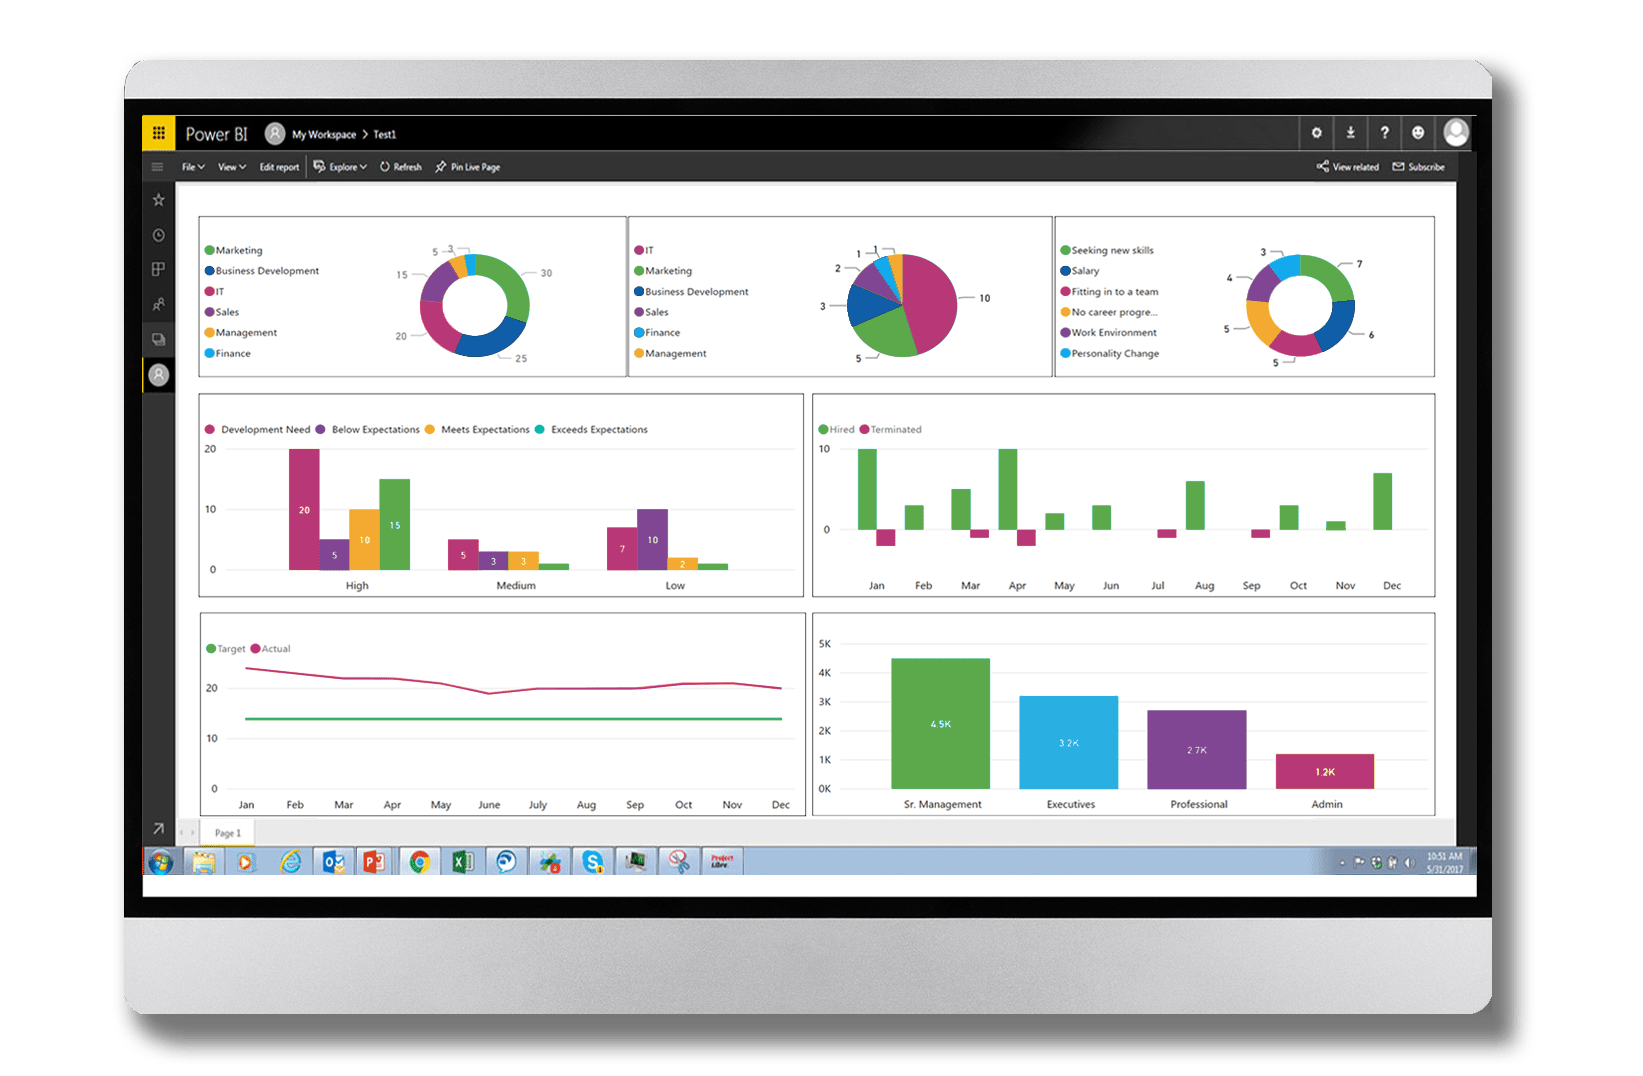Click the green Target line
The height and width of the screenshot is (1076, 1643).
(x=513, y=719)
